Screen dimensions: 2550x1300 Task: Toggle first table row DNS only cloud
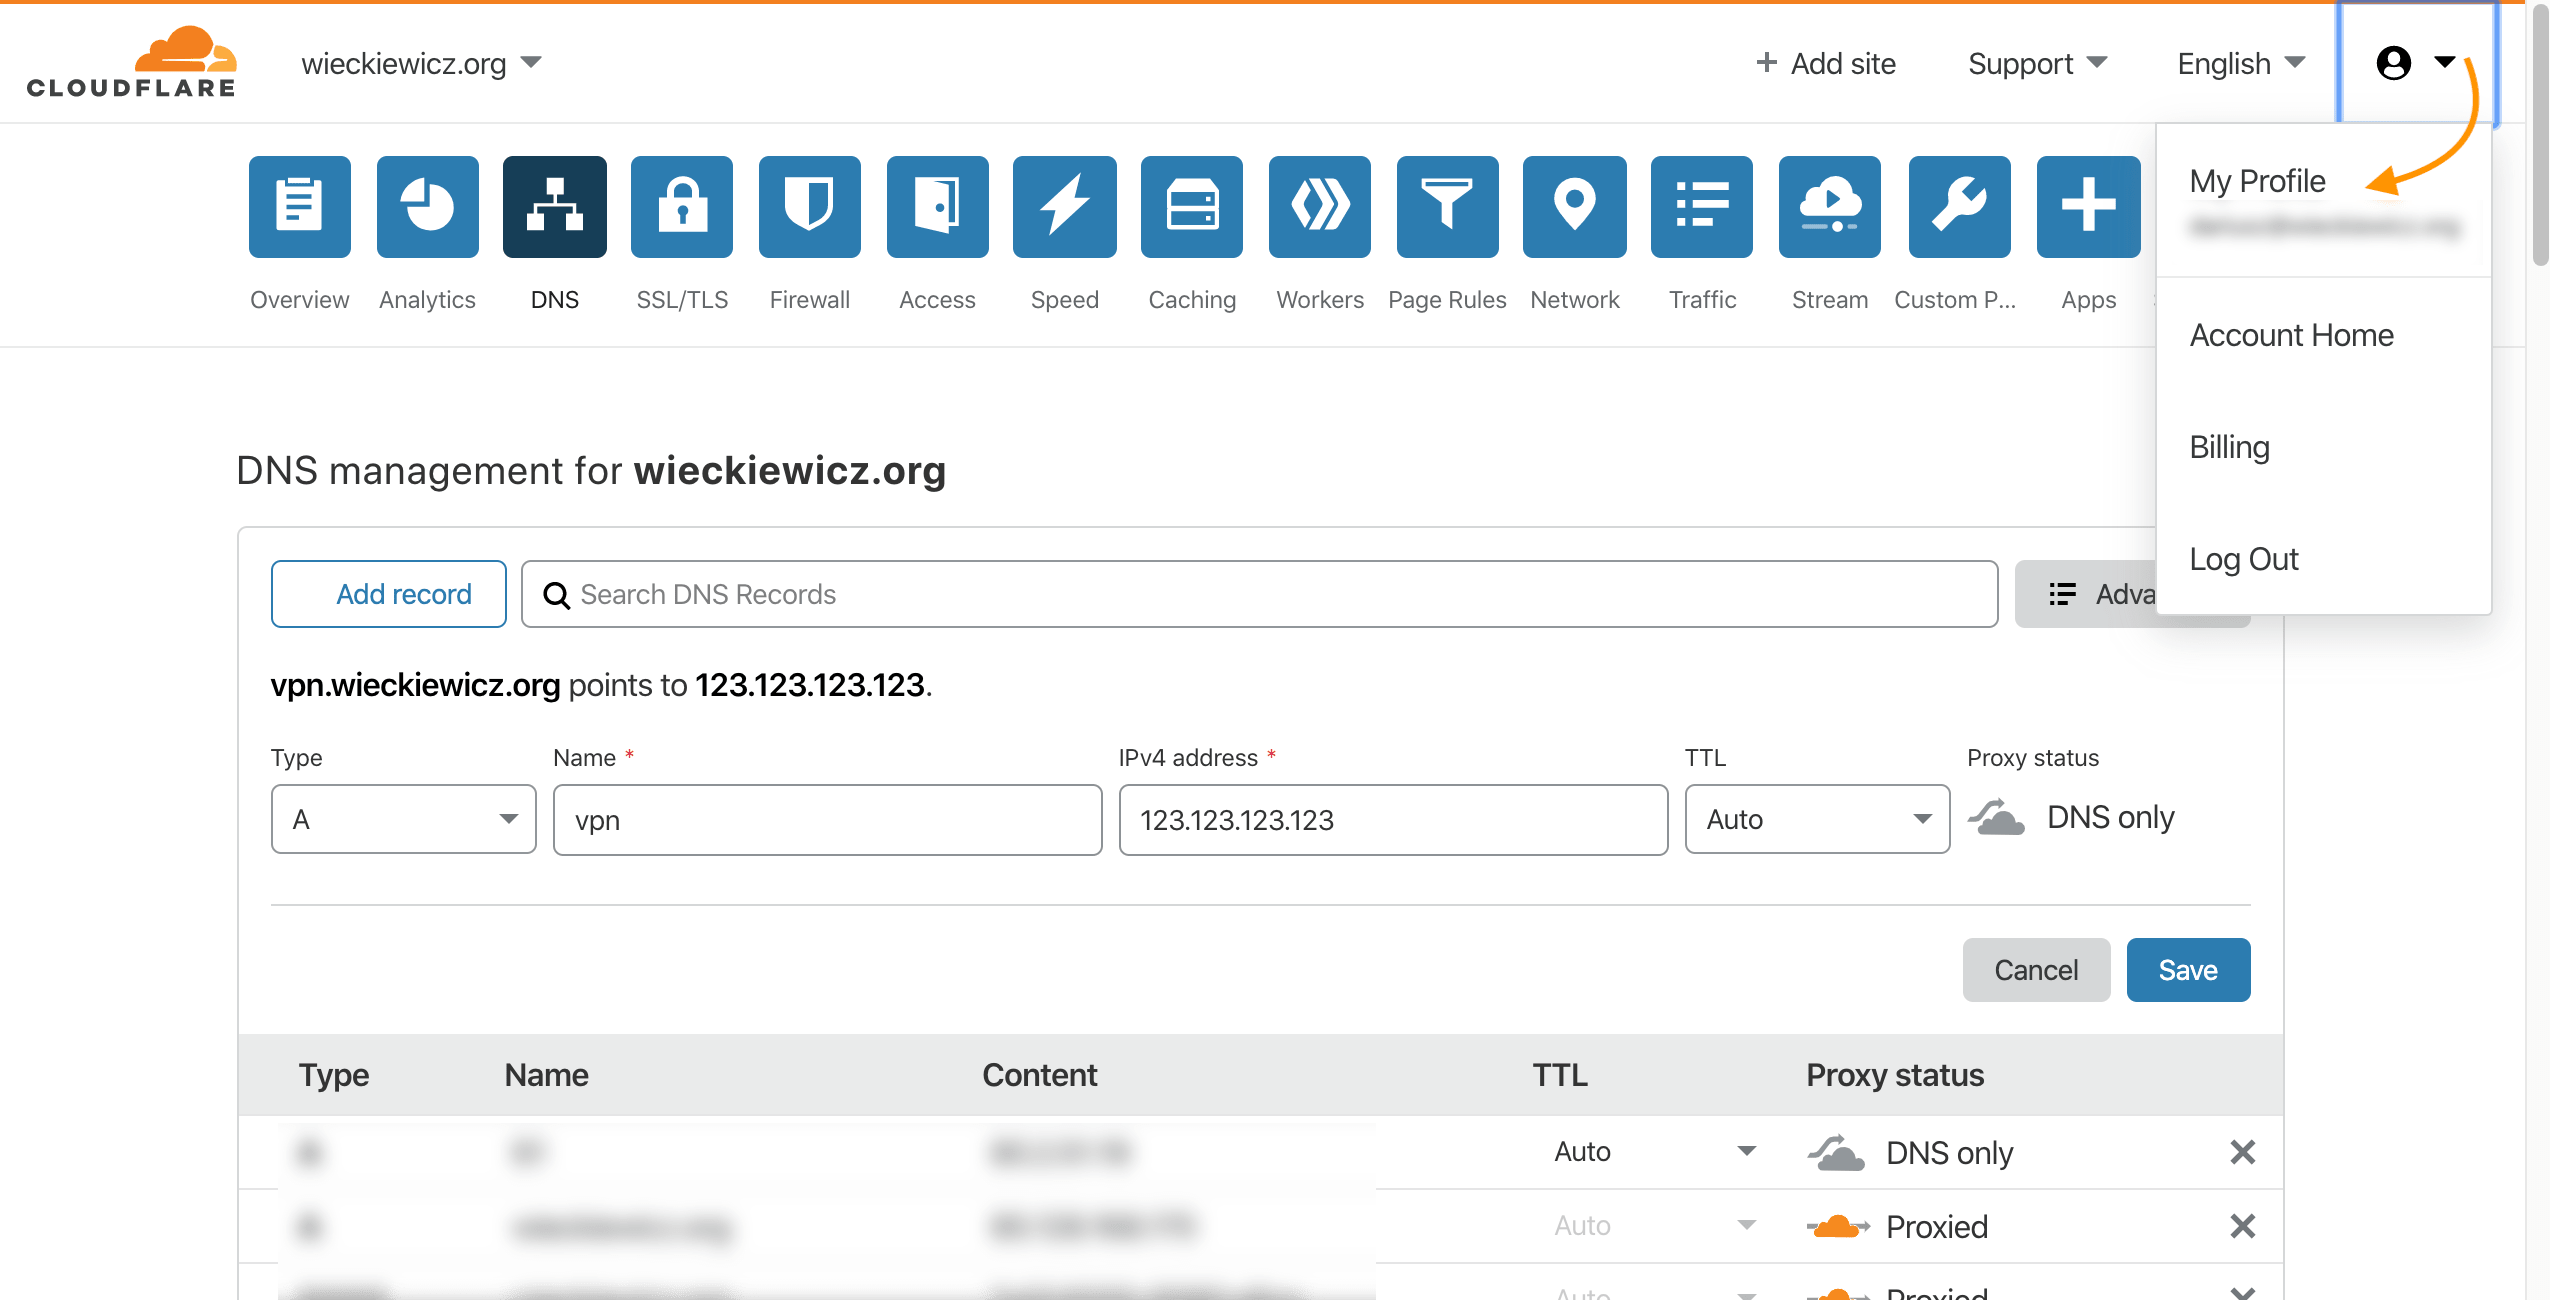point(1835,1152)
